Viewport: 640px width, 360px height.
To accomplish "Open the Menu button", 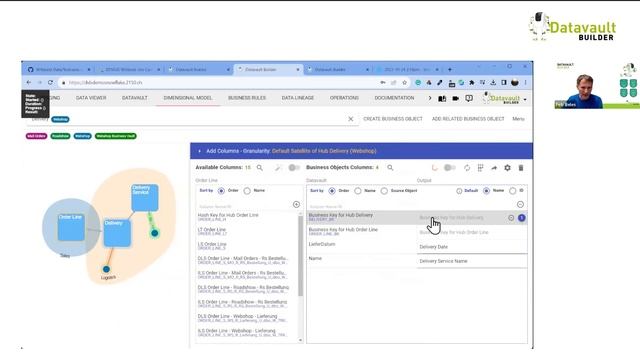I will click(518, 119).
